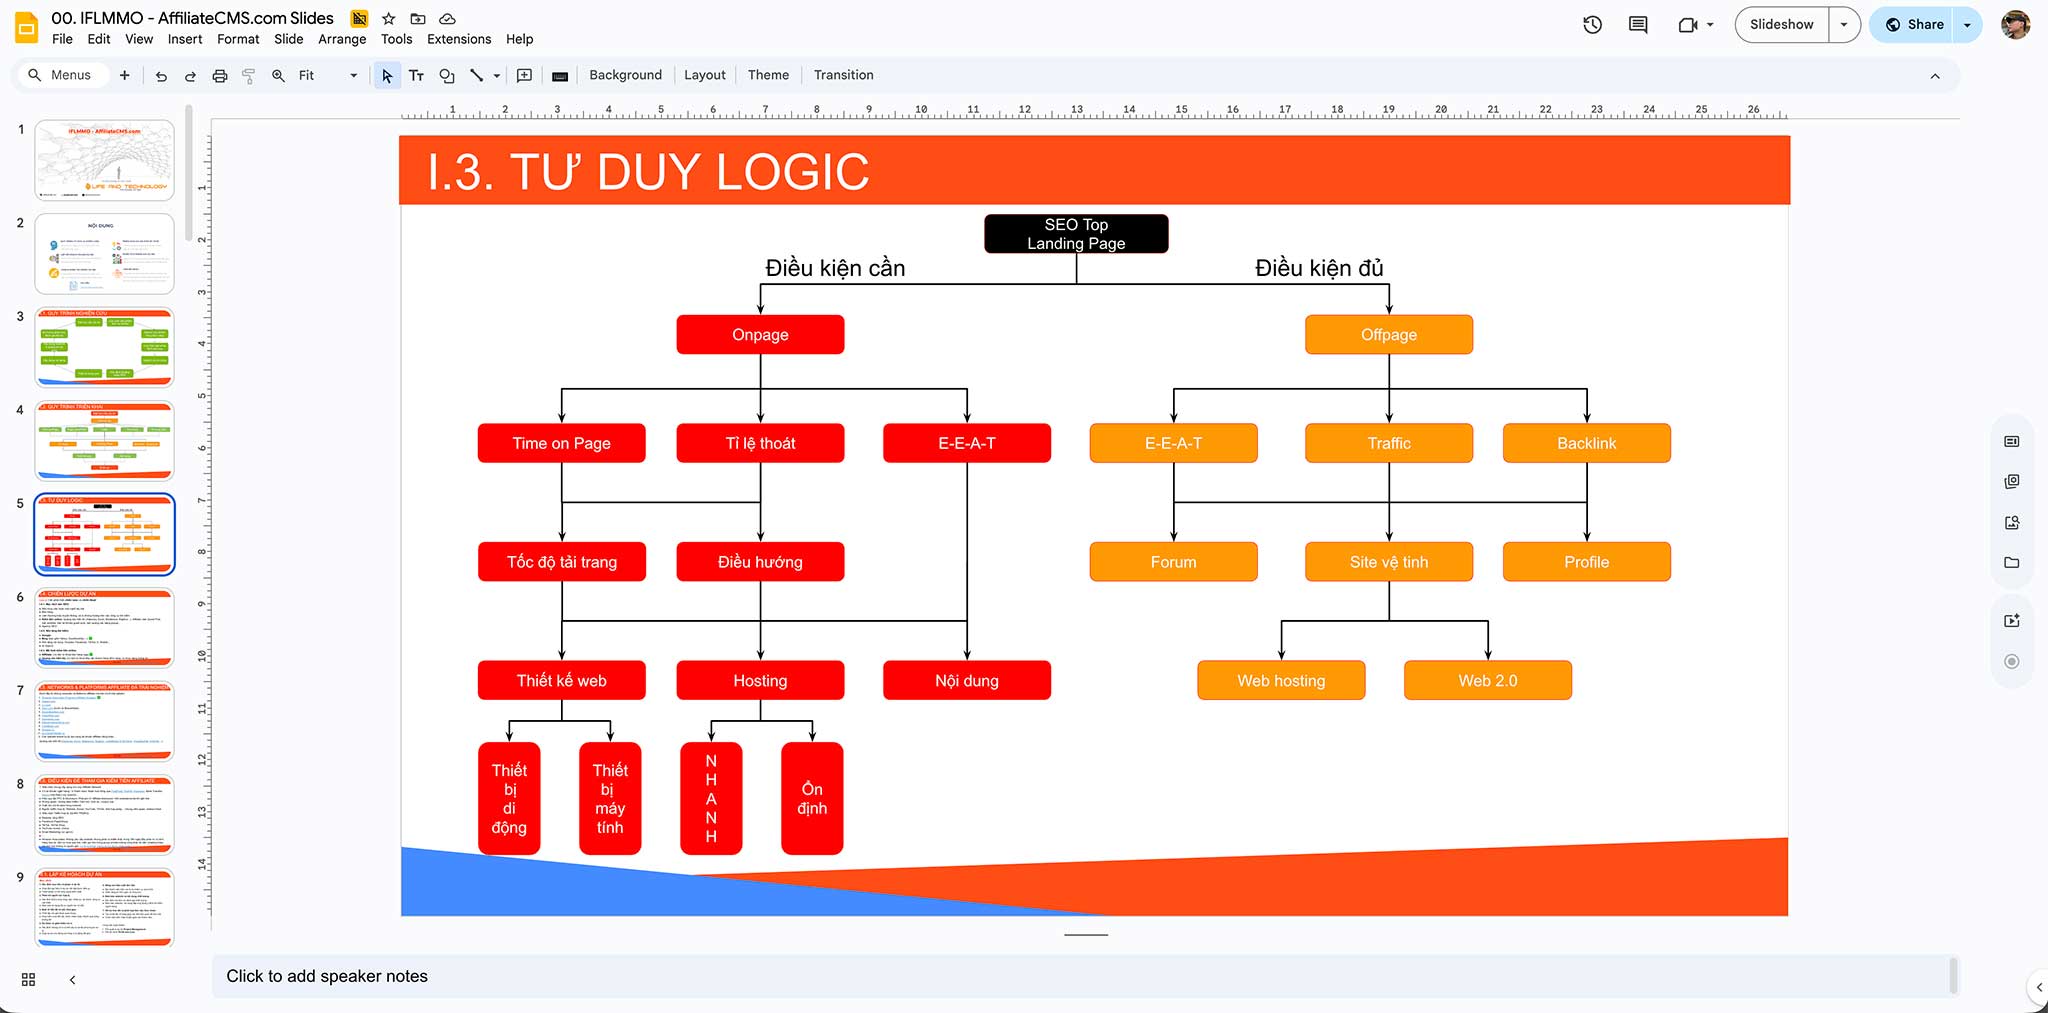Click the Print icon
Screen dimensions: 2048x1013
[220, 76]
